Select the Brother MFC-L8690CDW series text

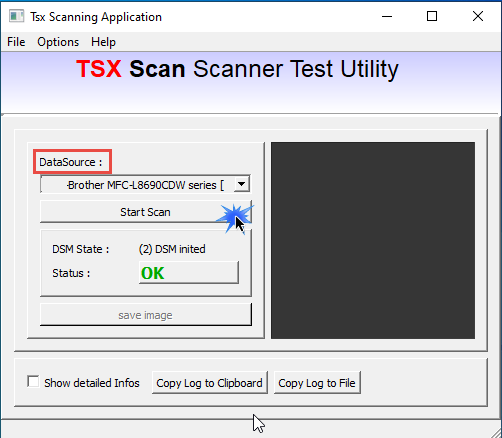[145, 185]
